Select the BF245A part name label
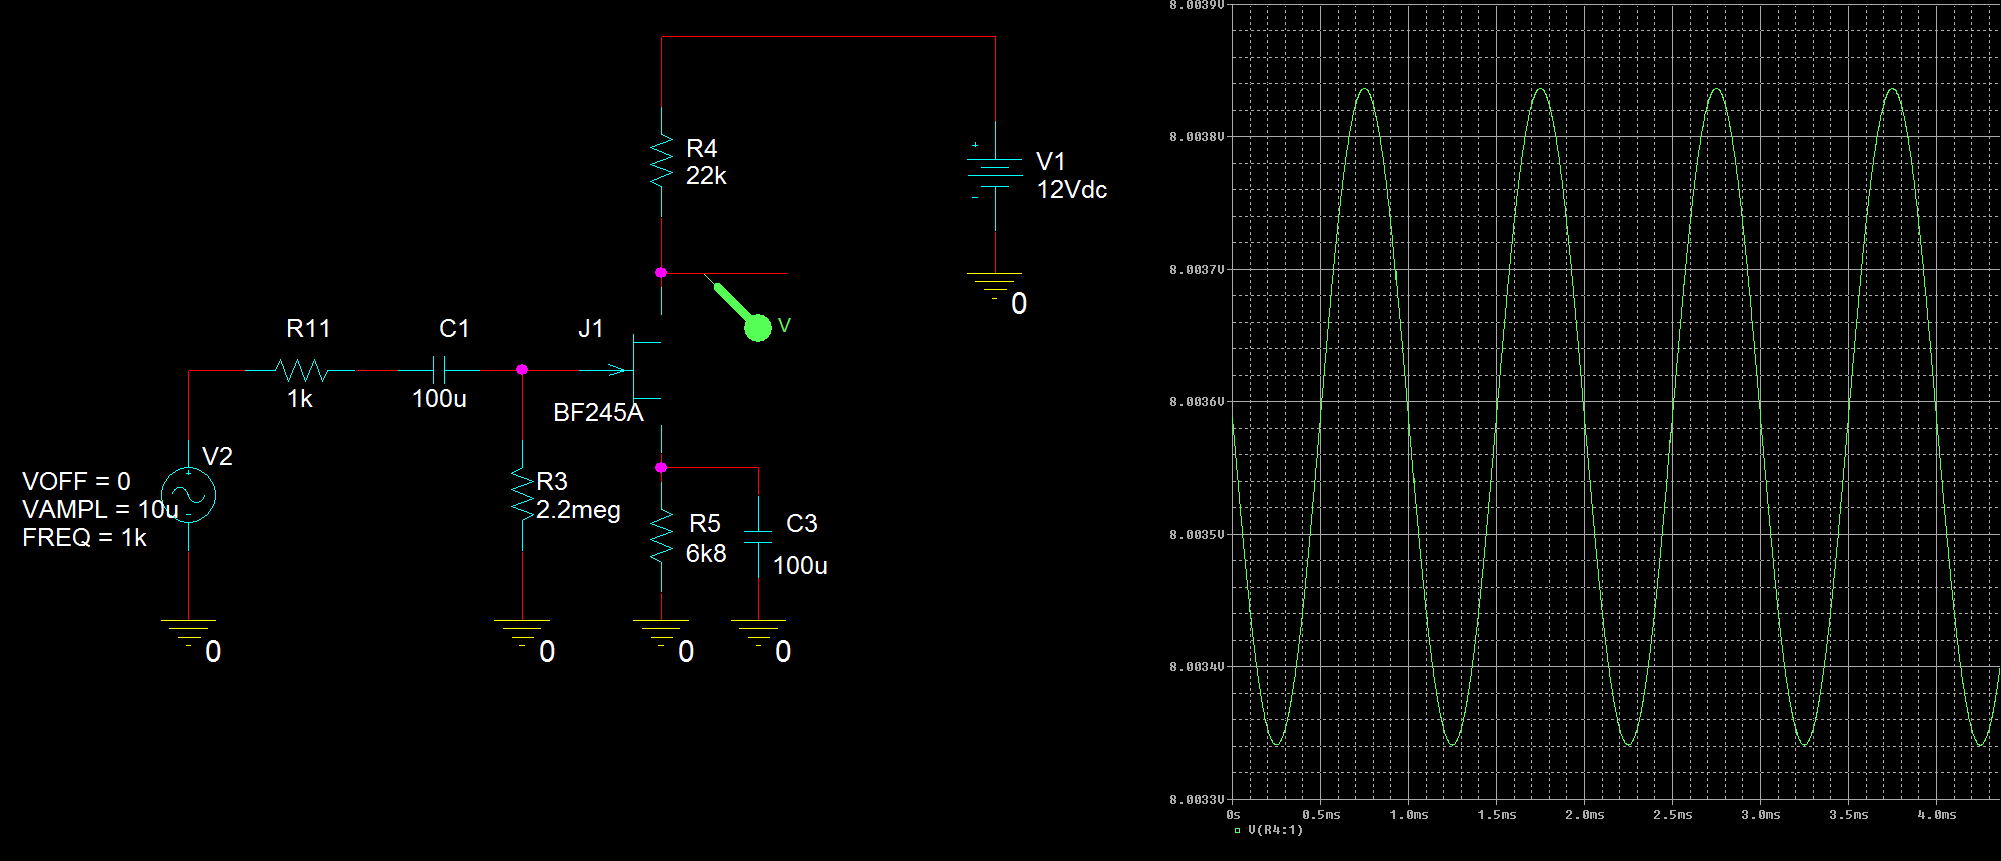This screenshot has height=861, width=2001. click(x=598, y=413)
